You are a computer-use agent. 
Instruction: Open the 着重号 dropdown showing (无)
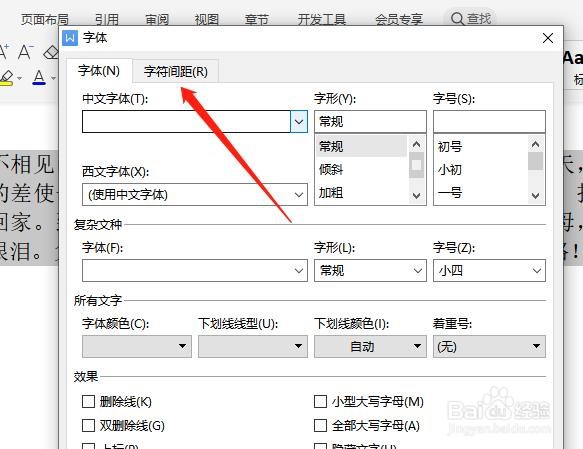489,346
